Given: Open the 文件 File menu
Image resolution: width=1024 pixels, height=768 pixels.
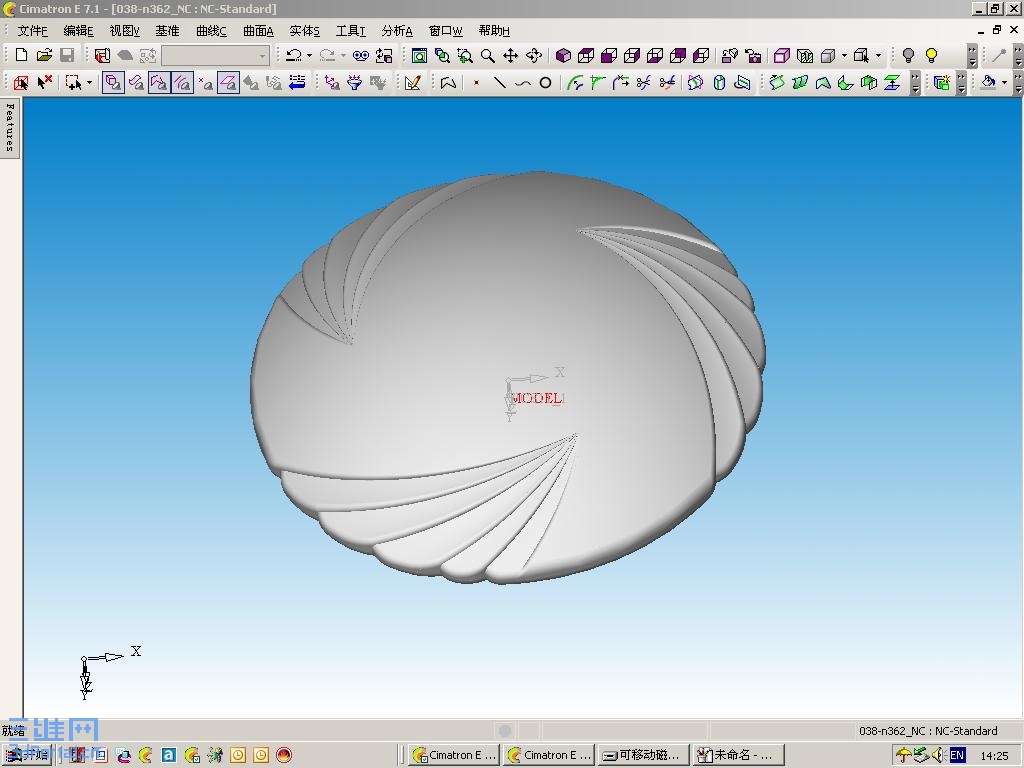Looking at the screenshot, I should [33, 31].
